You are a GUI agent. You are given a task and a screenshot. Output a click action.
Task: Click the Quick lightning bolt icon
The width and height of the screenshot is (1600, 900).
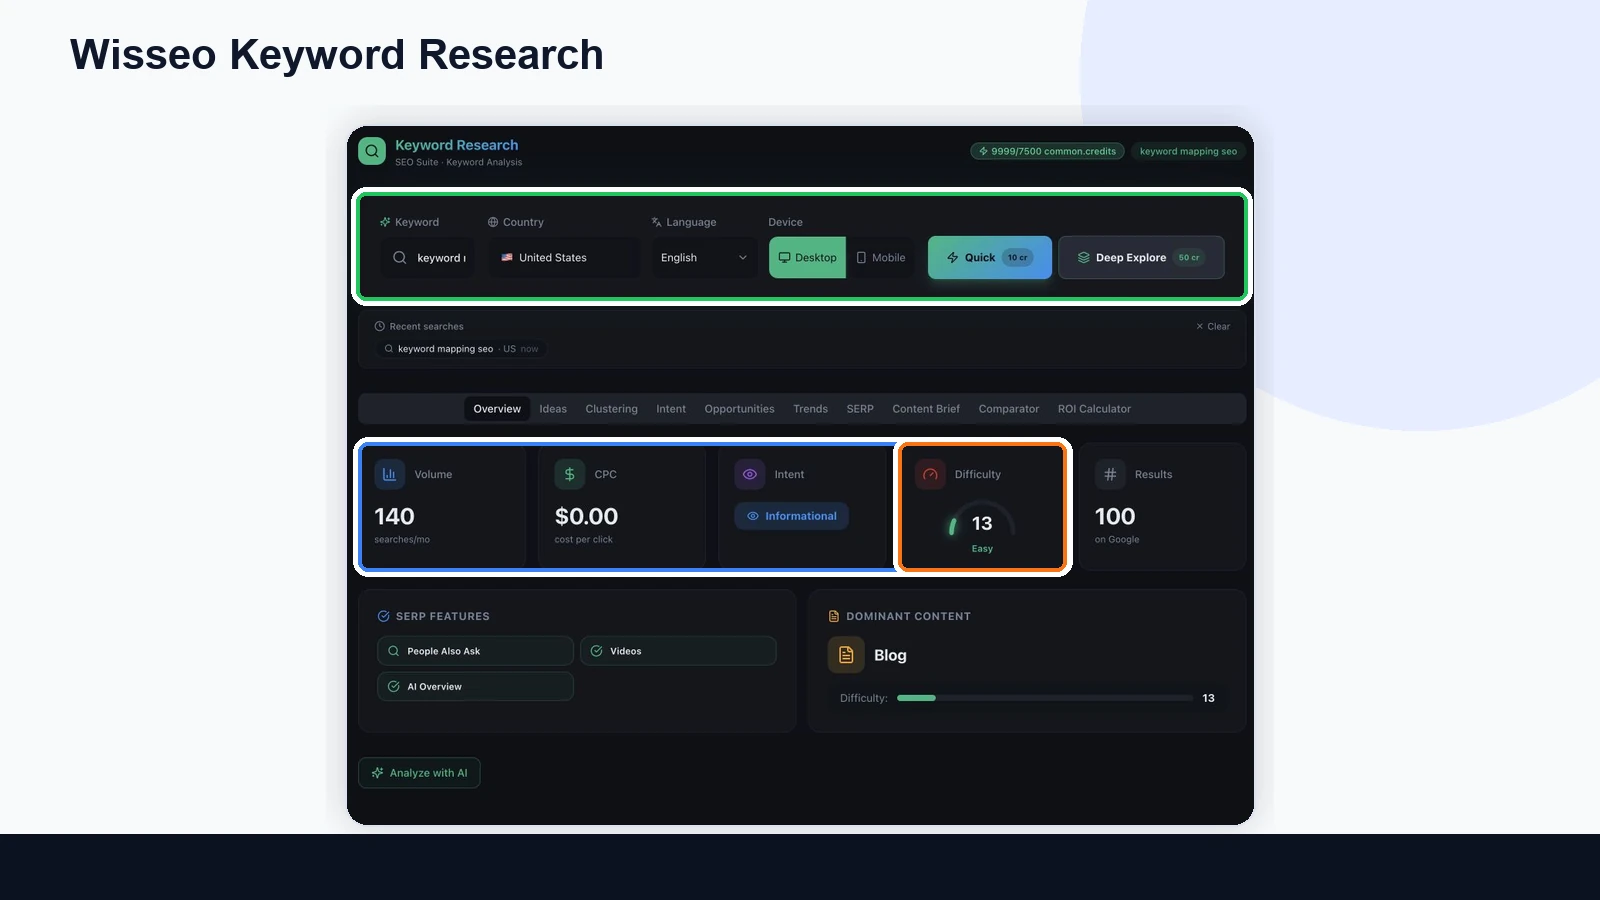953,257
